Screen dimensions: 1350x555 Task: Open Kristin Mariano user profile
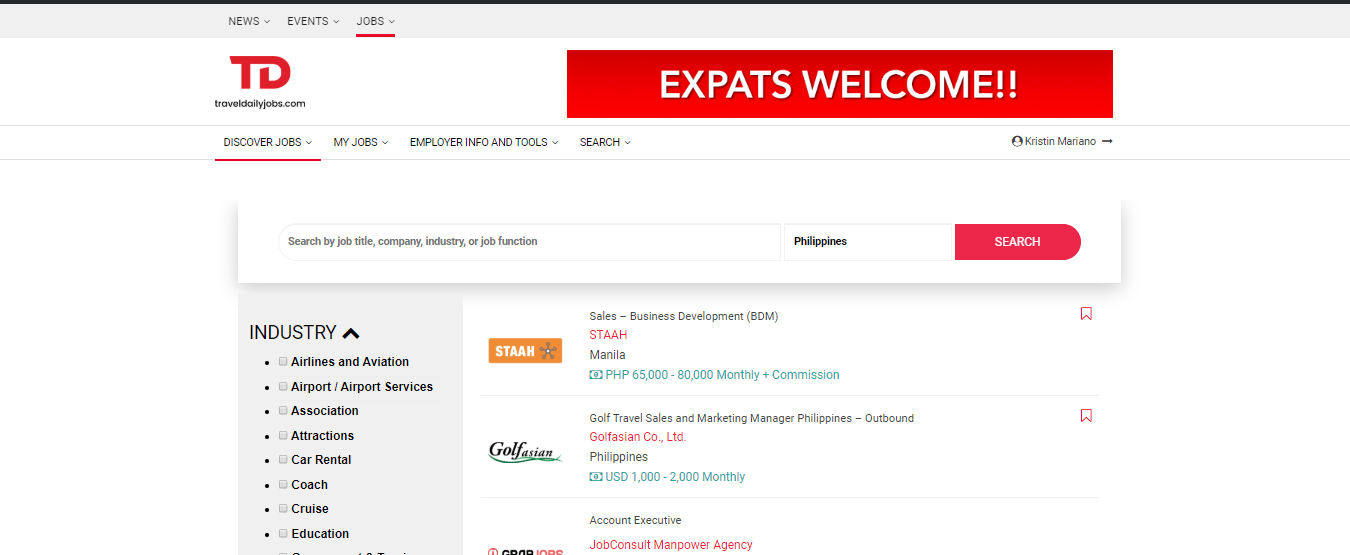click(1054, 142)
